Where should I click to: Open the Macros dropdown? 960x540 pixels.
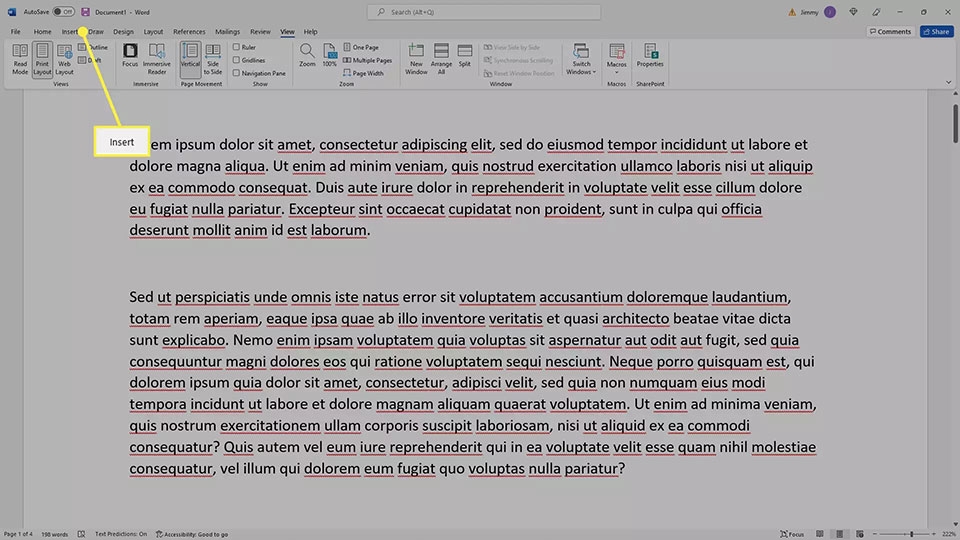click(x=617, y=59)
